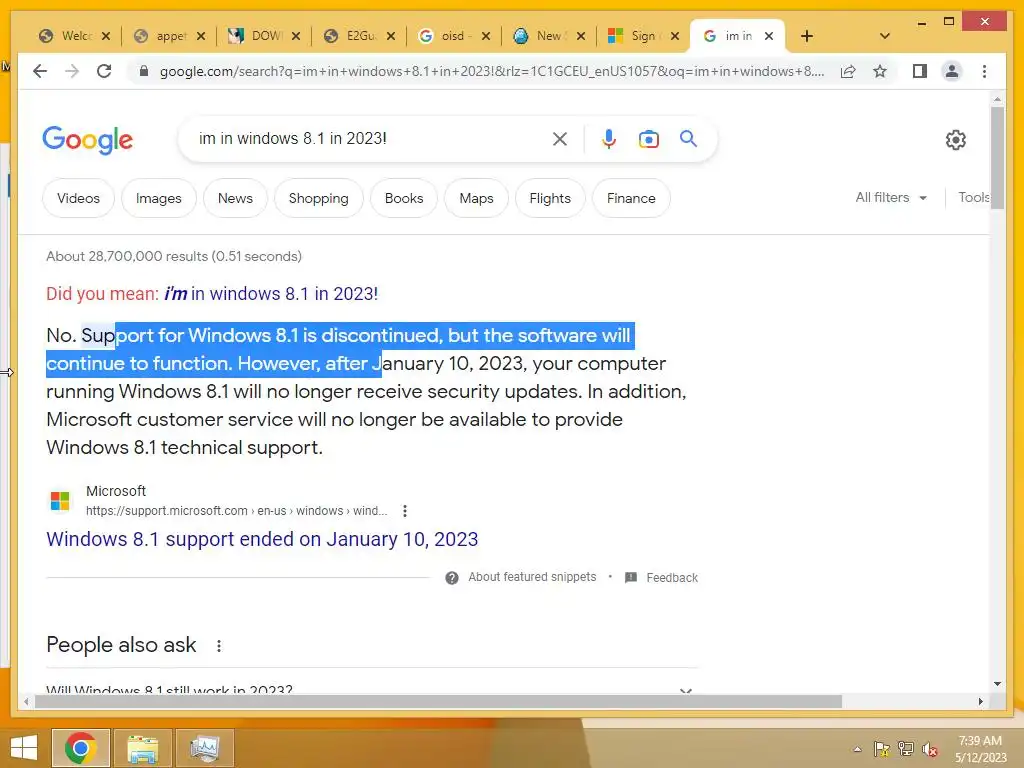This screenshot has height=768, width=1024.
Task: Click the About featured snippets question icon
Action: 451,578
